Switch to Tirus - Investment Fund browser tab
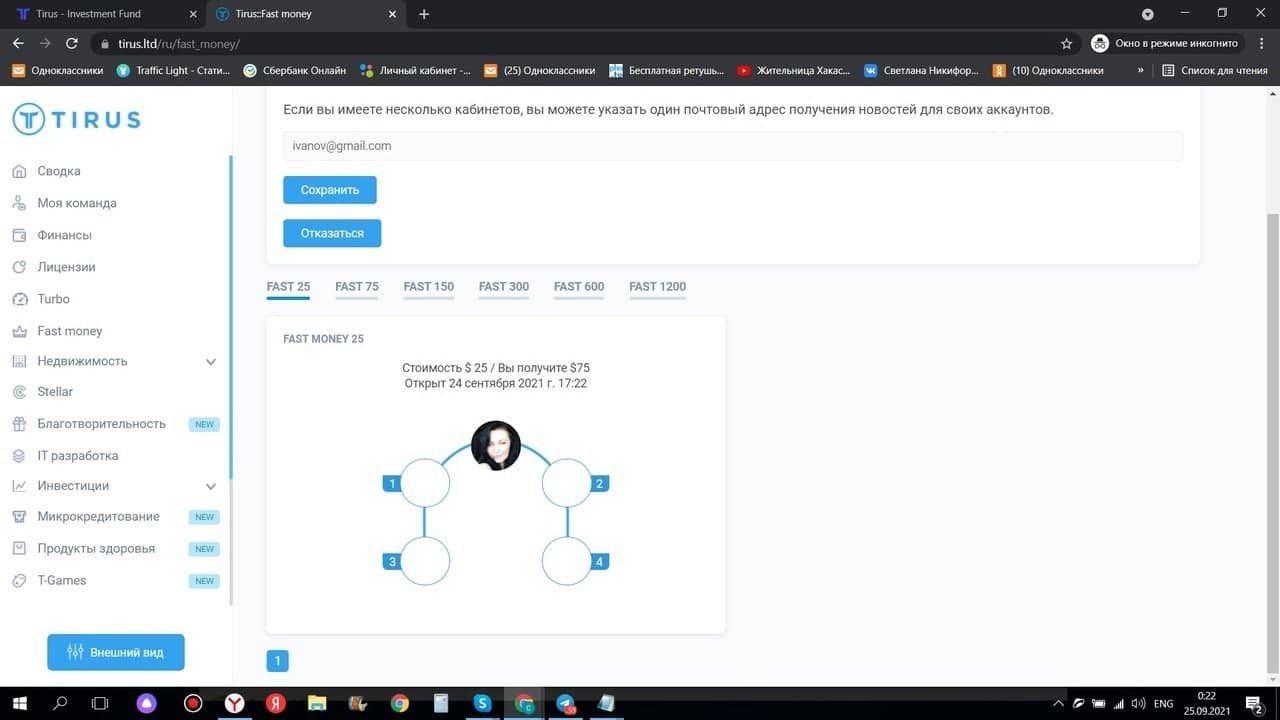This screenshot has width=1280, height=720. tap(103, 14)
